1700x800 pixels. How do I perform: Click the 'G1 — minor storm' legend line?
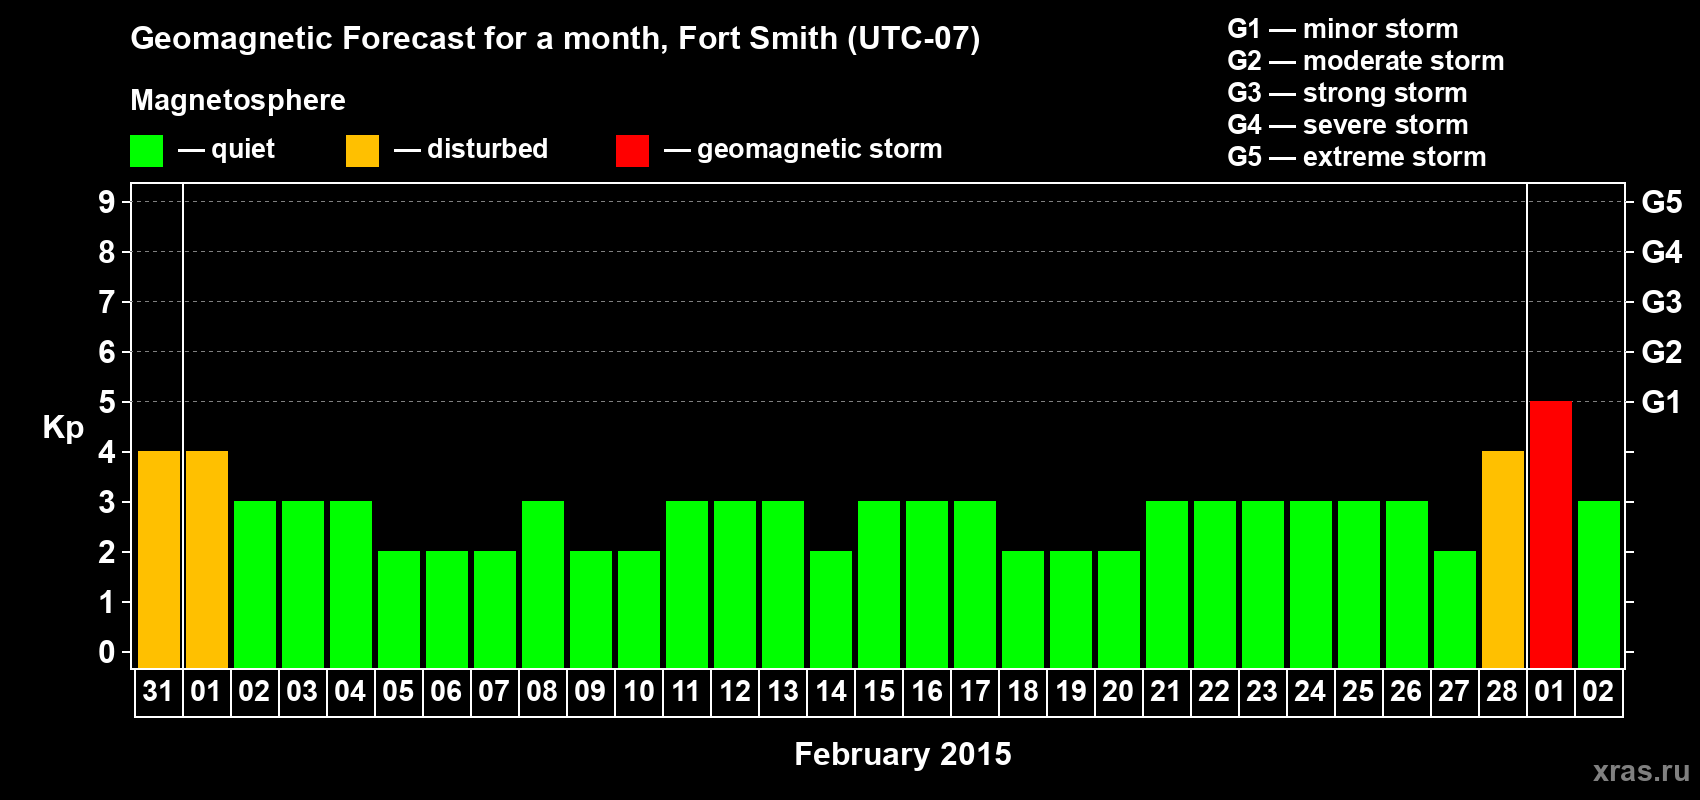pos(1343,29)
